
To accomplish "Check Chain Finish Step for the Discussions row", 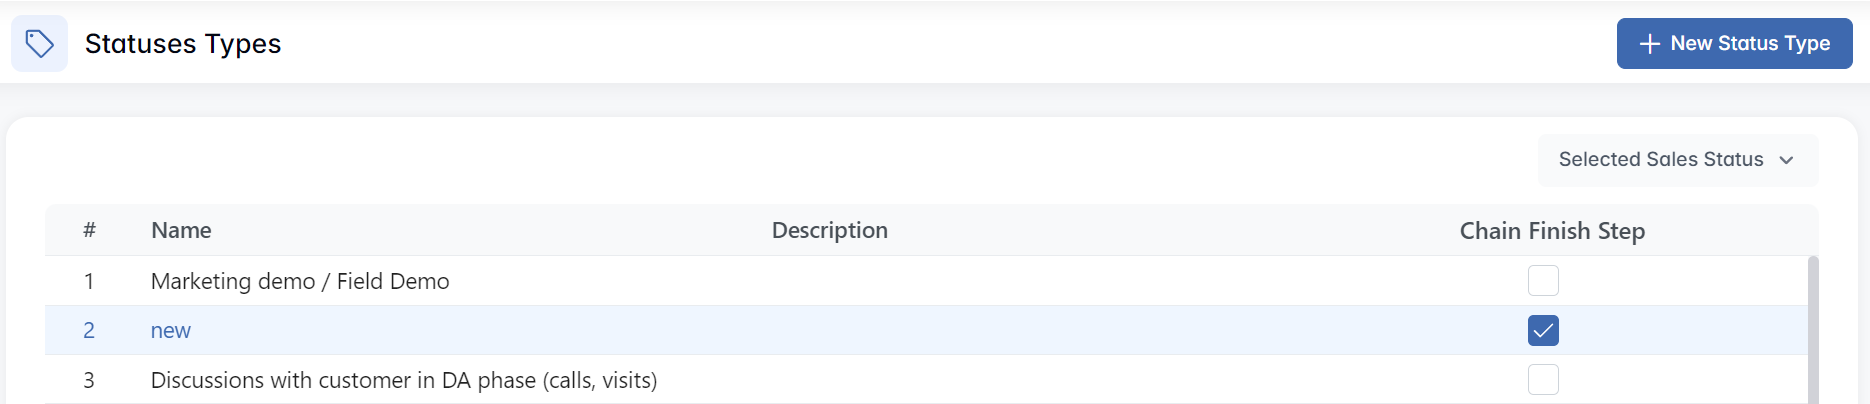I will (1542, 380).
